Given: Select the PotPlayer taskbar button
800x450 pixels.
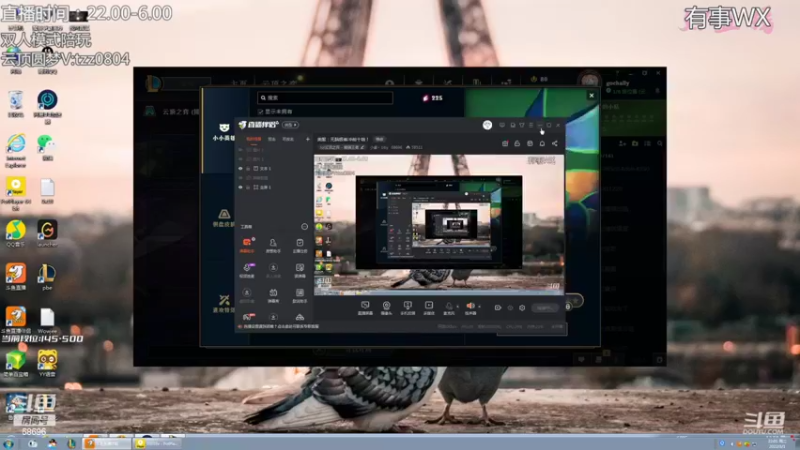Looking at the screenshot, I should [158, 443].
